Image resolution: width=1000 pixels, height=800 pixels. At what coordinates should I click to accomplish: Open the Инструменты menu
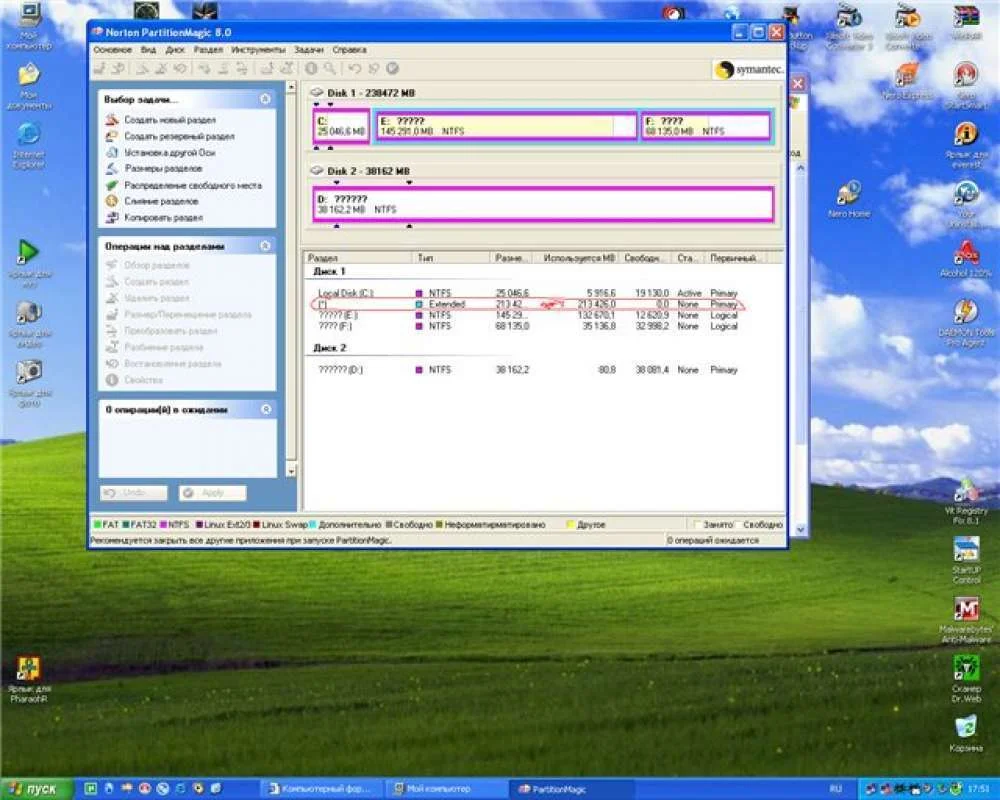tap(258, 50)
